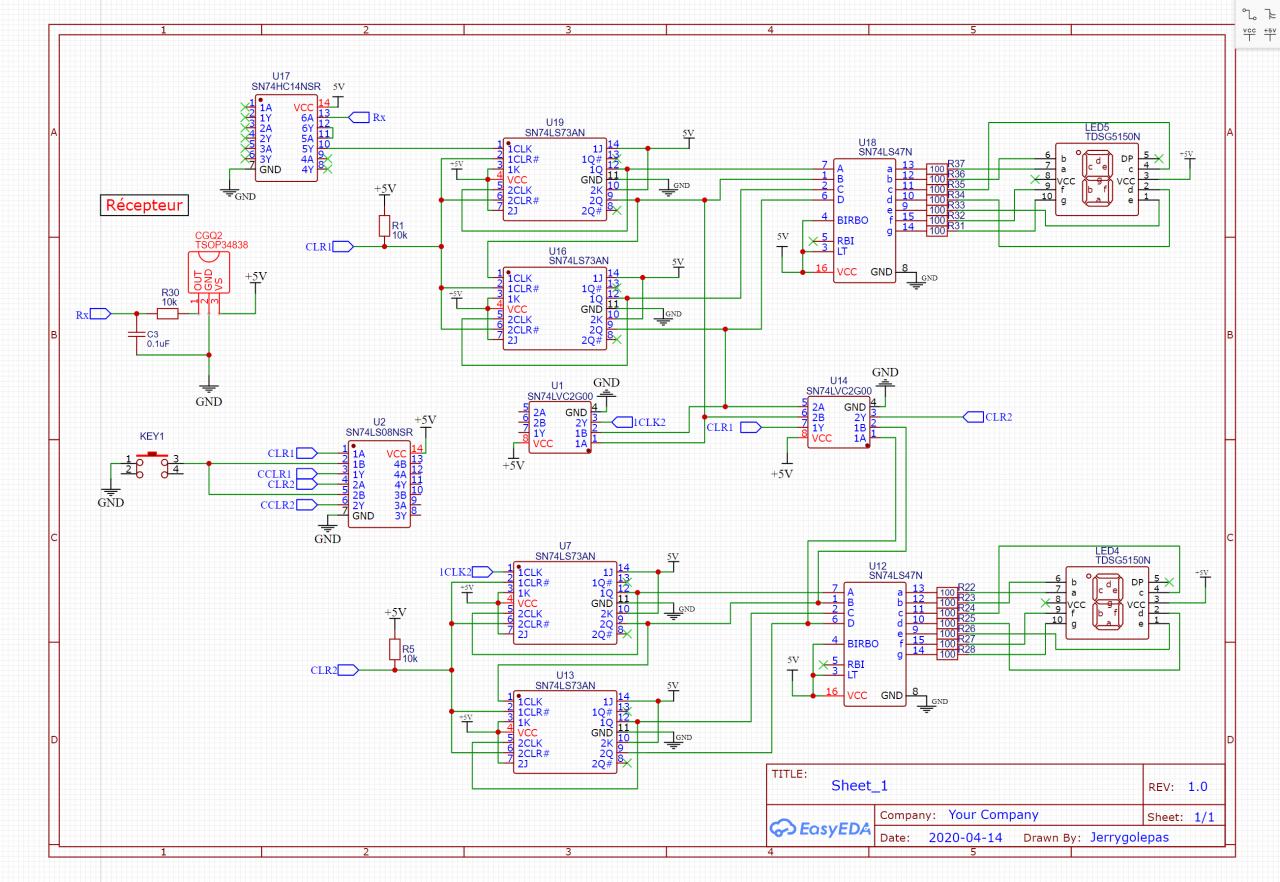Image resolution: width=1280 pixels, height=882 pixels.
Task: Click the U16 flip-flop designator
Action: click(x=557, y=251)
